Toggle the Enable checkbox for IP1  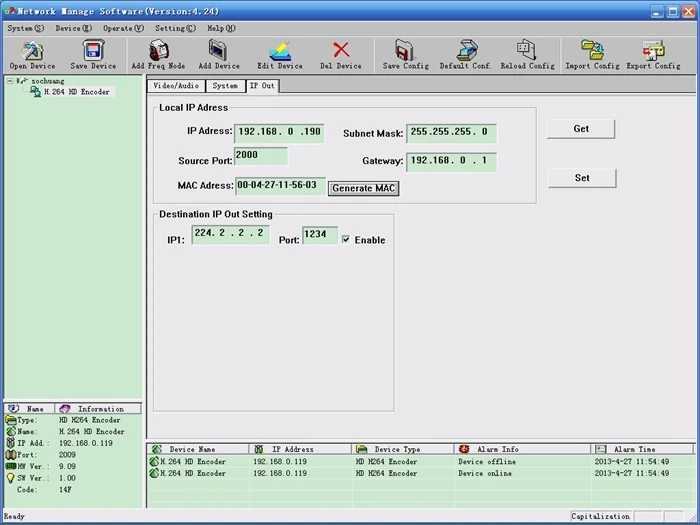pyautogui.click(x=346, y=240)
